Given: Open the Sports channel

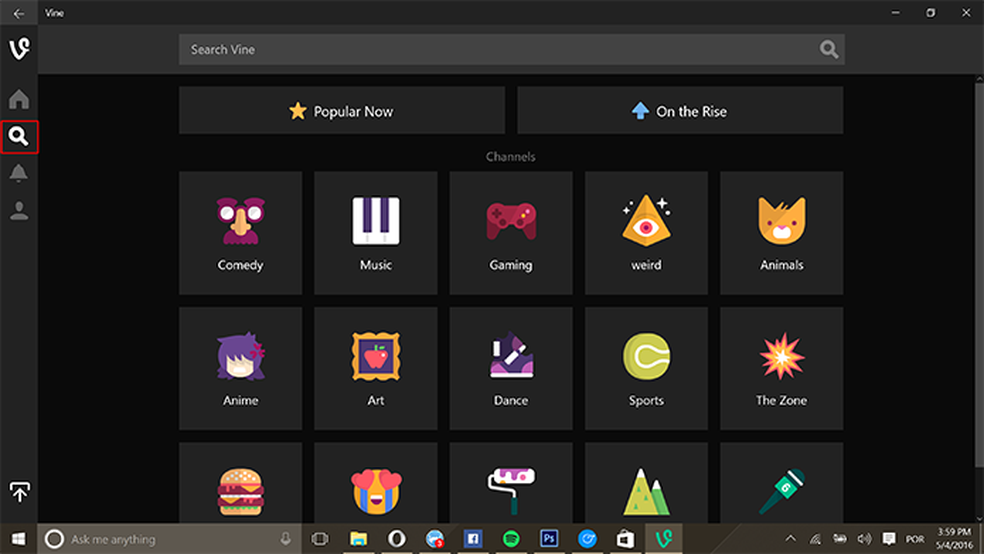Looking at the screenshot, I should [x=646, y=368].
